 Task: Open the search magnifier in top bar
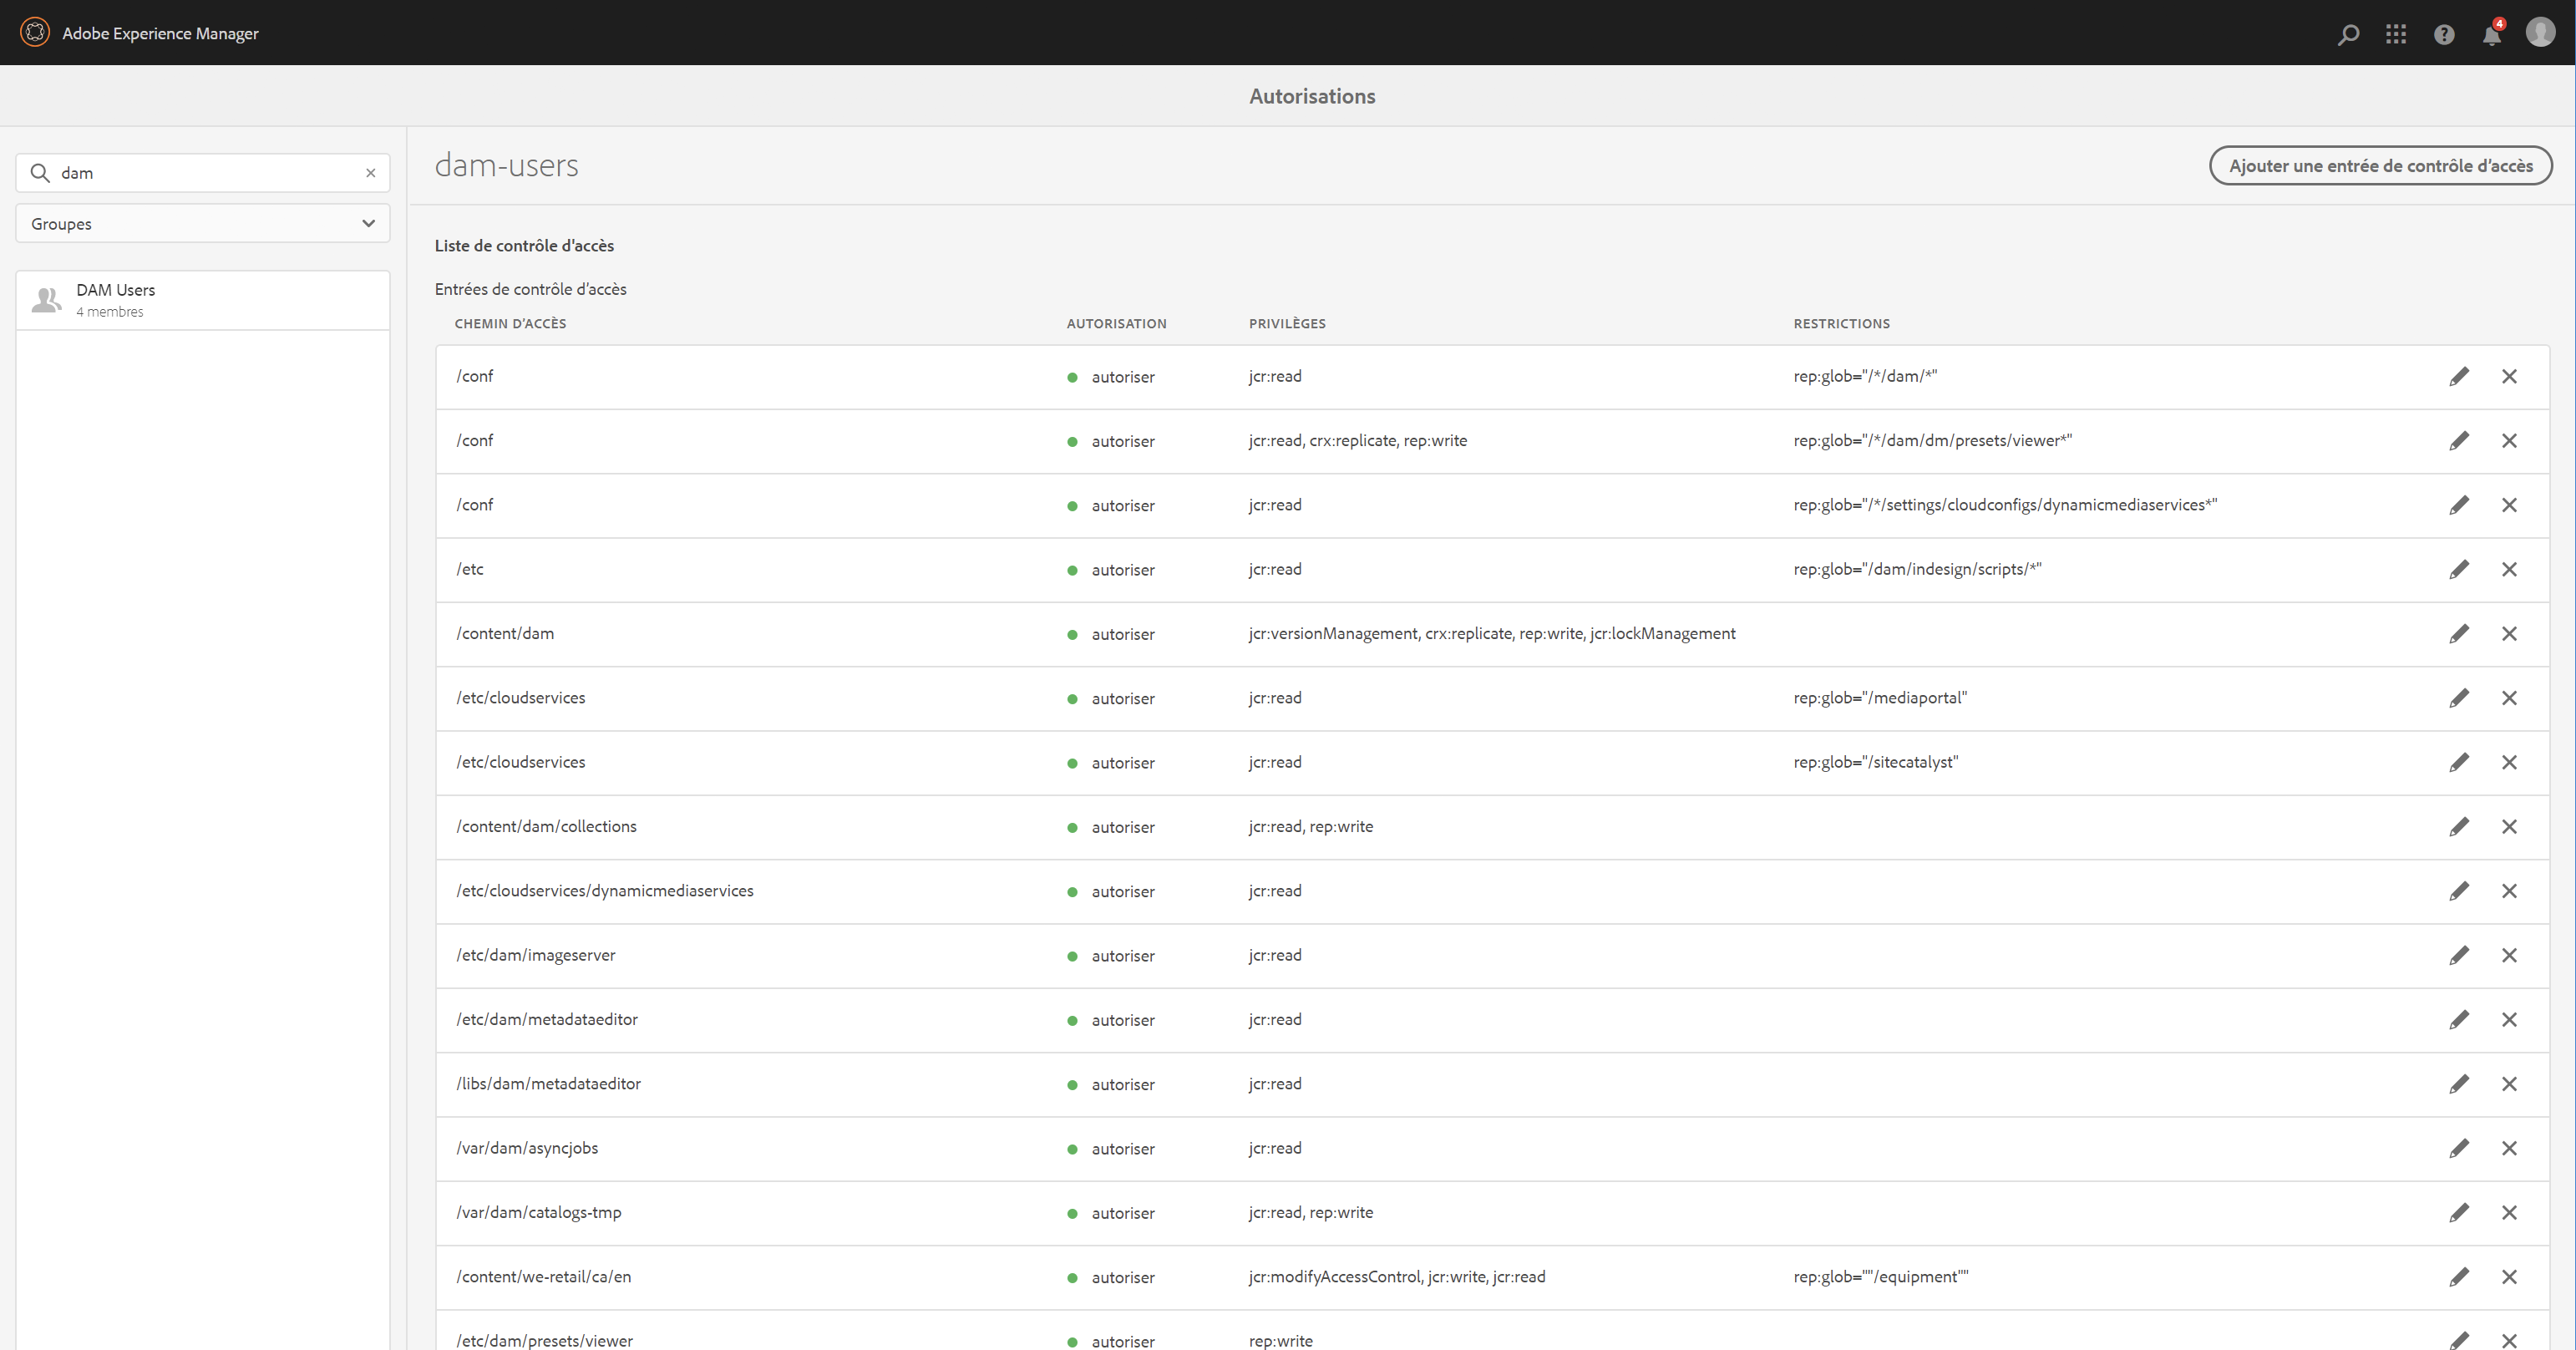[x=2348, y=34]
